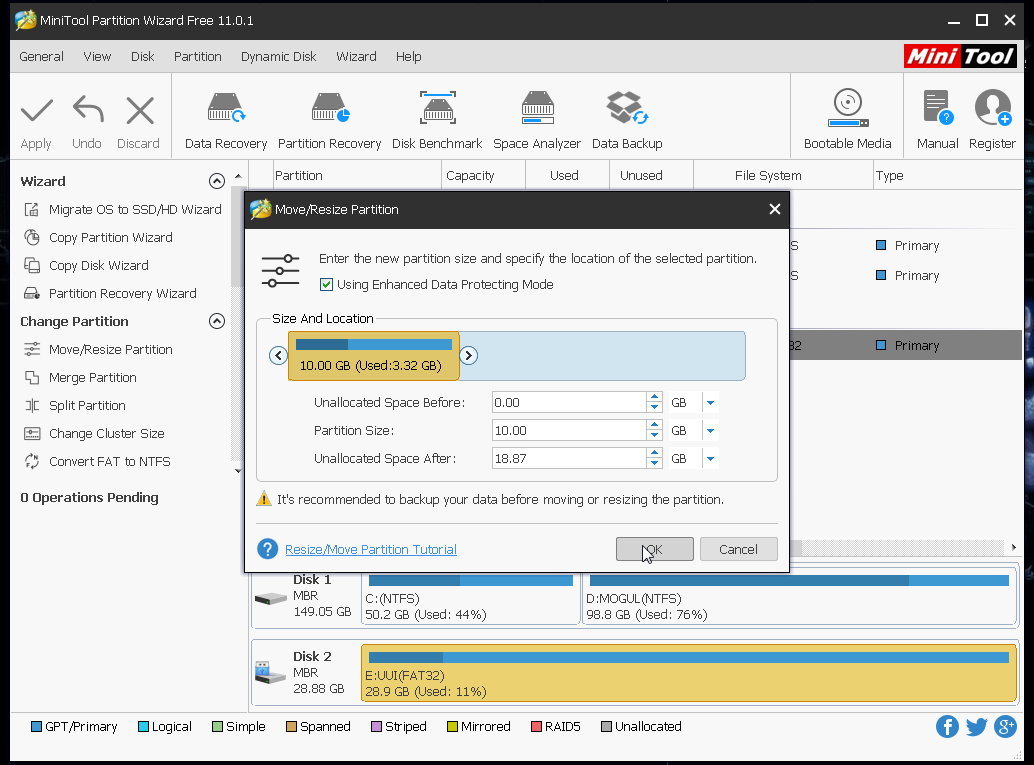Increase Unallocated Space Before value

(x=654, y=397)
